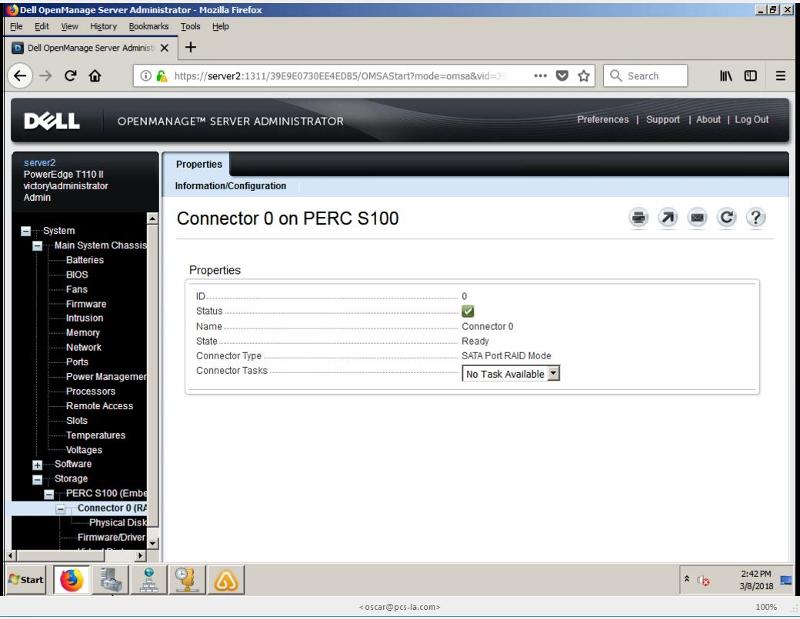This screenshot has height=619, width=800.
Task: Open the Connector Tasks dropdown
Action: coord(510,374)
